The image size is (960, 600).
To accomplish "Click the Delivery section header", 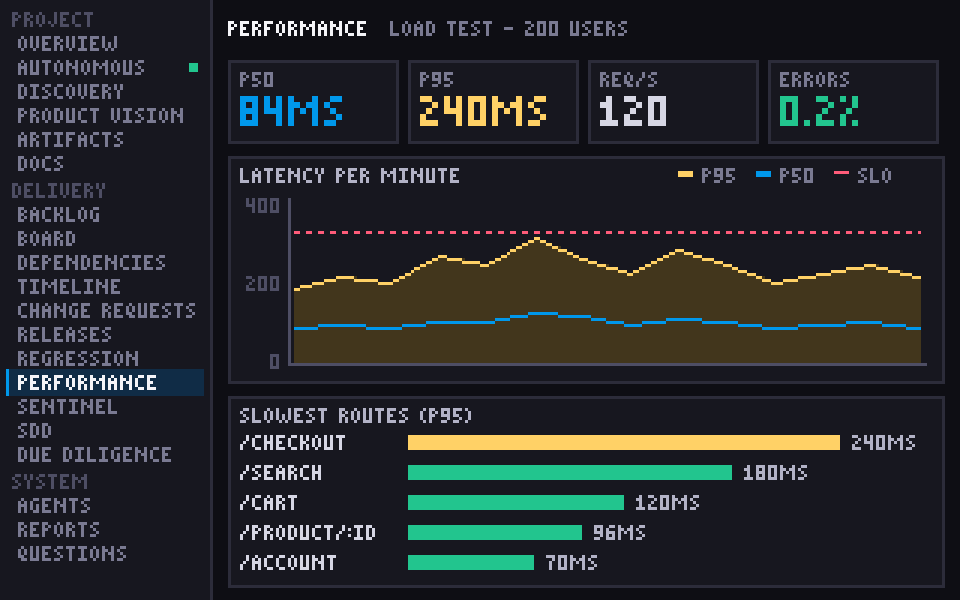I will (58, 190).
